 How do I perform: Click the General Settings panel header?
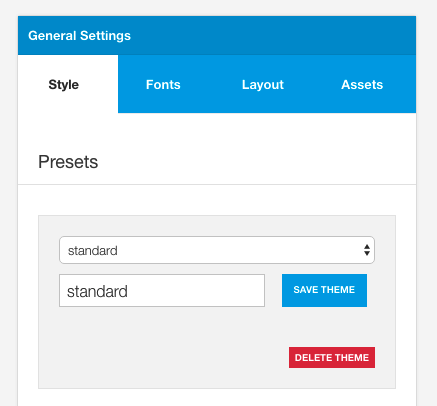(x=217, y=36)
